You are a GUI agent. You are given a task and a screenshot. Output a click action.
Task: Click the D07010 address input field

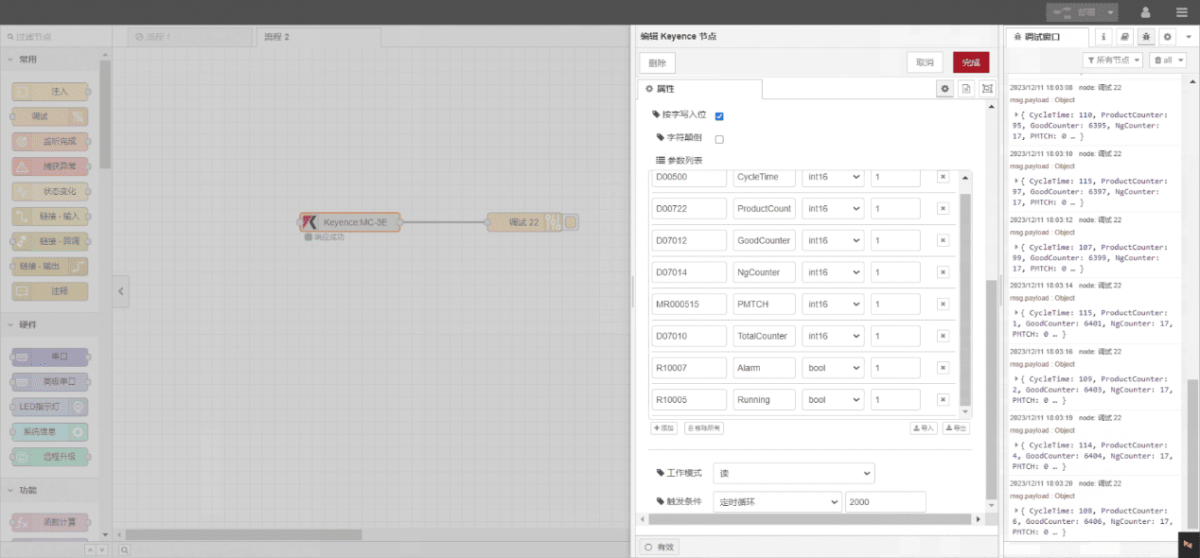pos(689,336)
